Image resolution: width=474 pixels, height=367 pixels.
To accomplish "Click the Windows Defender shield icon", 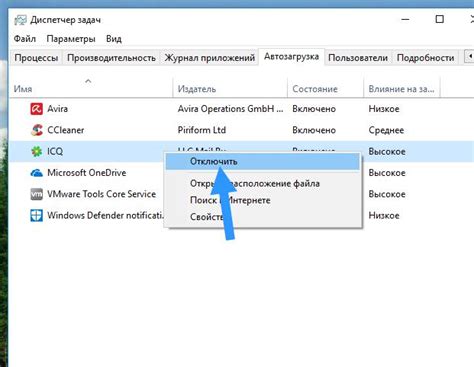I will point(36,215).
